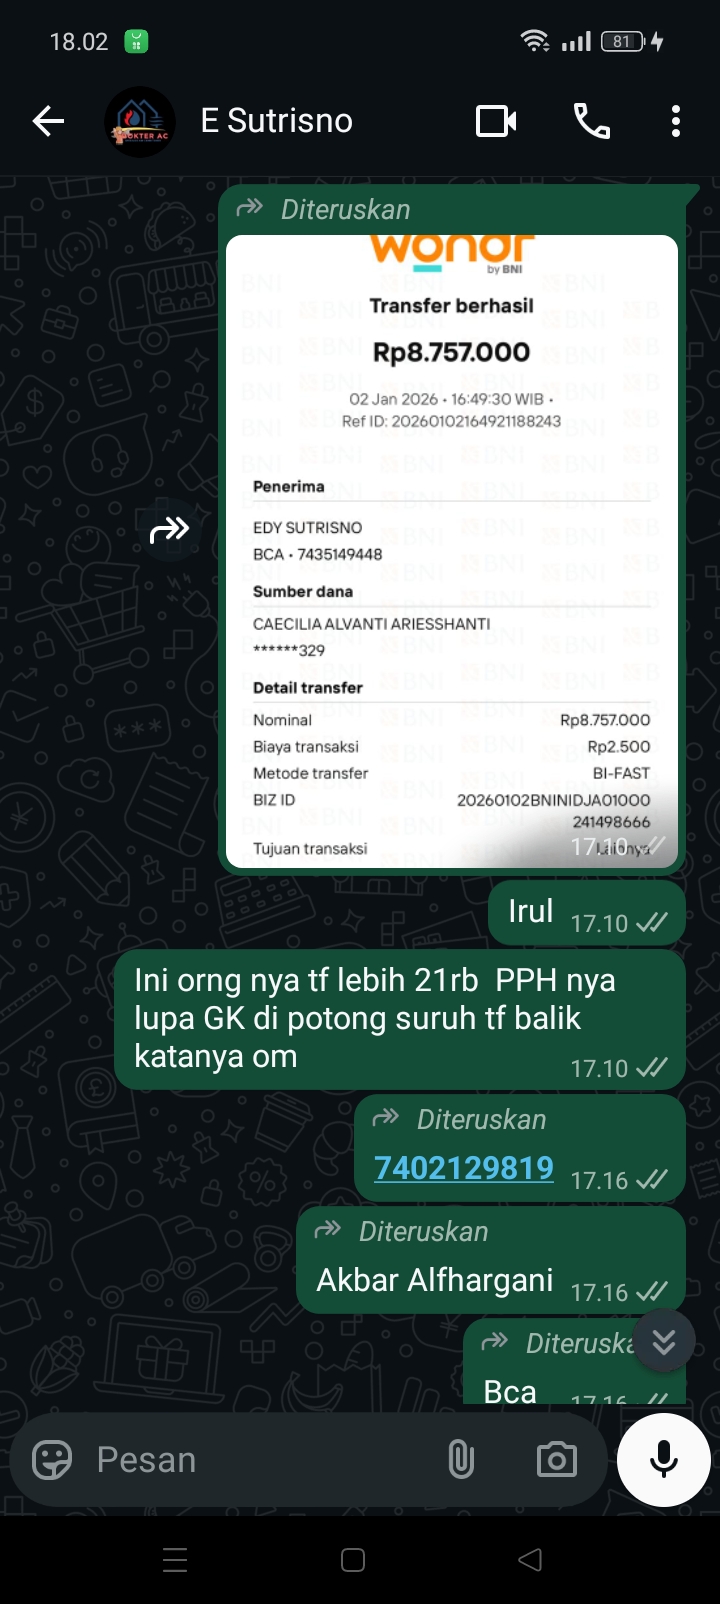Viewport: 720px width, 1604px height.
Task: Open the wondr transfer receipt image
Action: point(452,551)
